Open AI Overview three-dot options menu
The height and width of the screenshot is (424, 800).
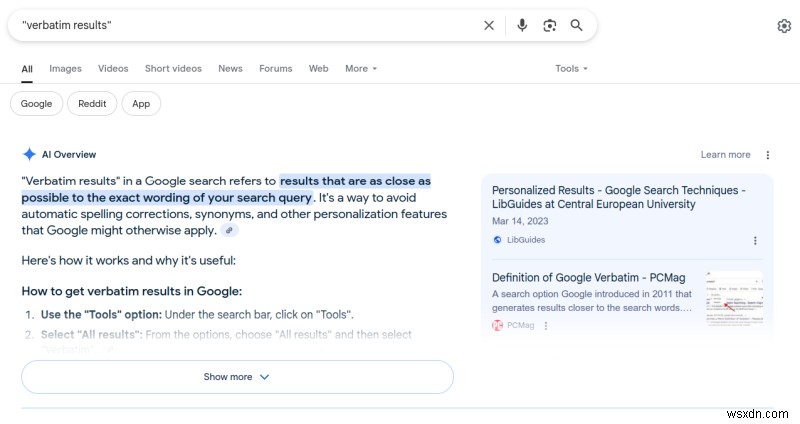tap(767, 155)
